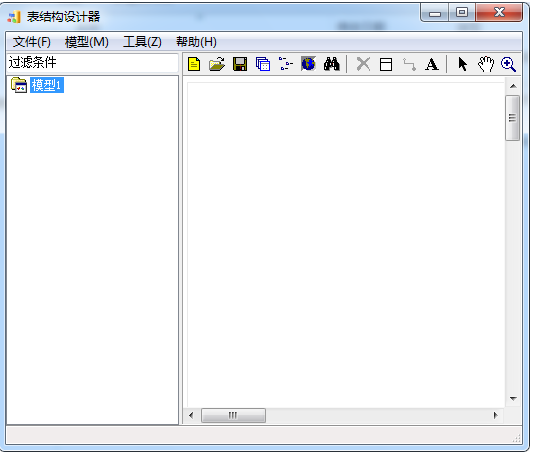This screenshot has width=534, height=452.
Task: Open the 工具(Z) menu
Action: pyautogui.click(x=142, y=42)
